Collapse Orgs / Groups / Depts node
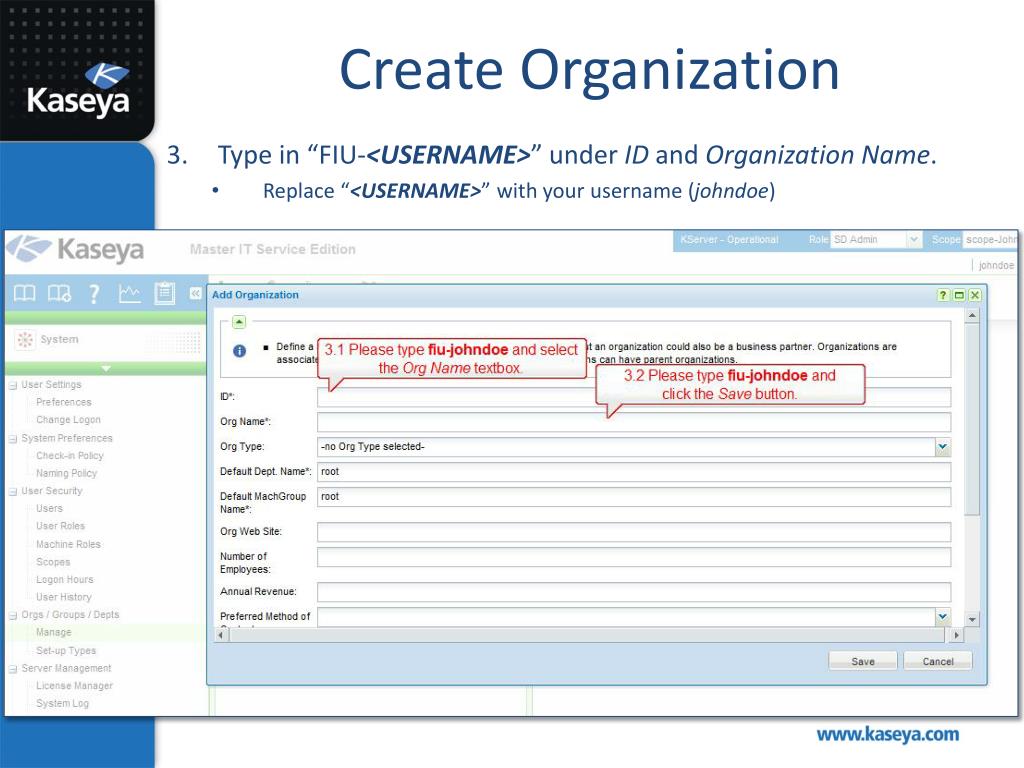The width and height of the screenshot is (1024, 768). [13, 616]
